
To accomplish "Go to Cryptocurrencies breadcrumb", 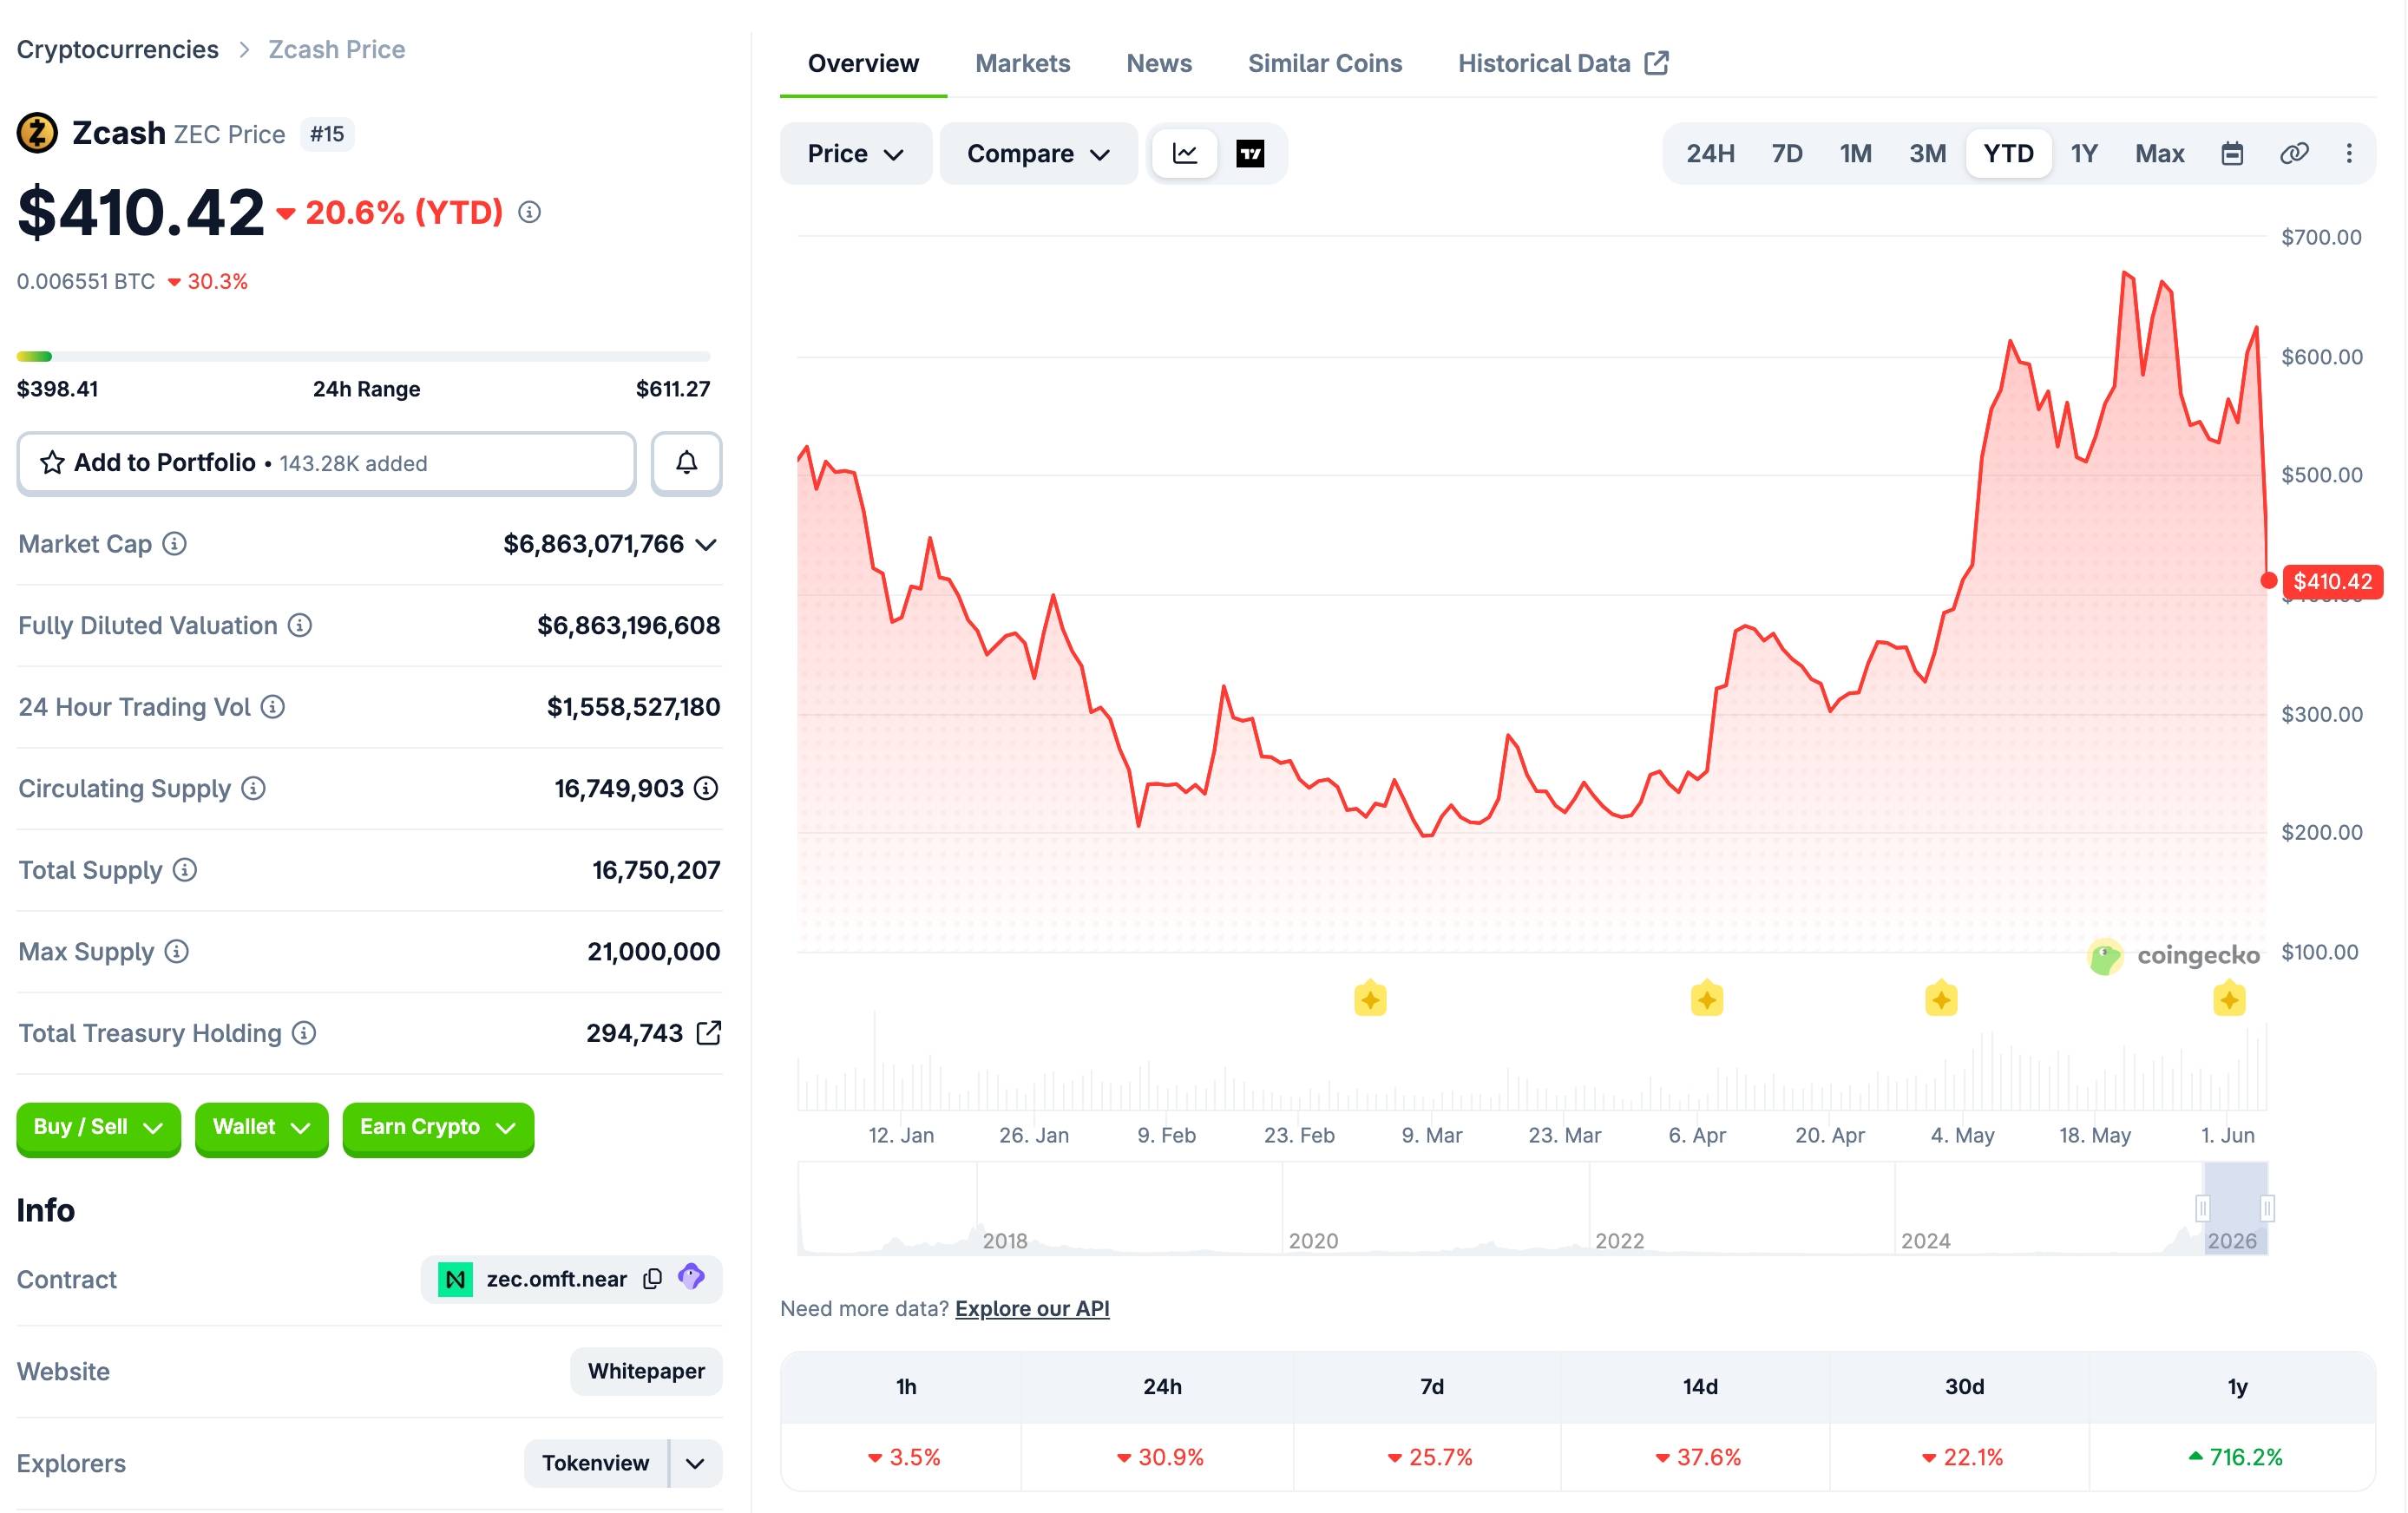I will pos(118,49).
